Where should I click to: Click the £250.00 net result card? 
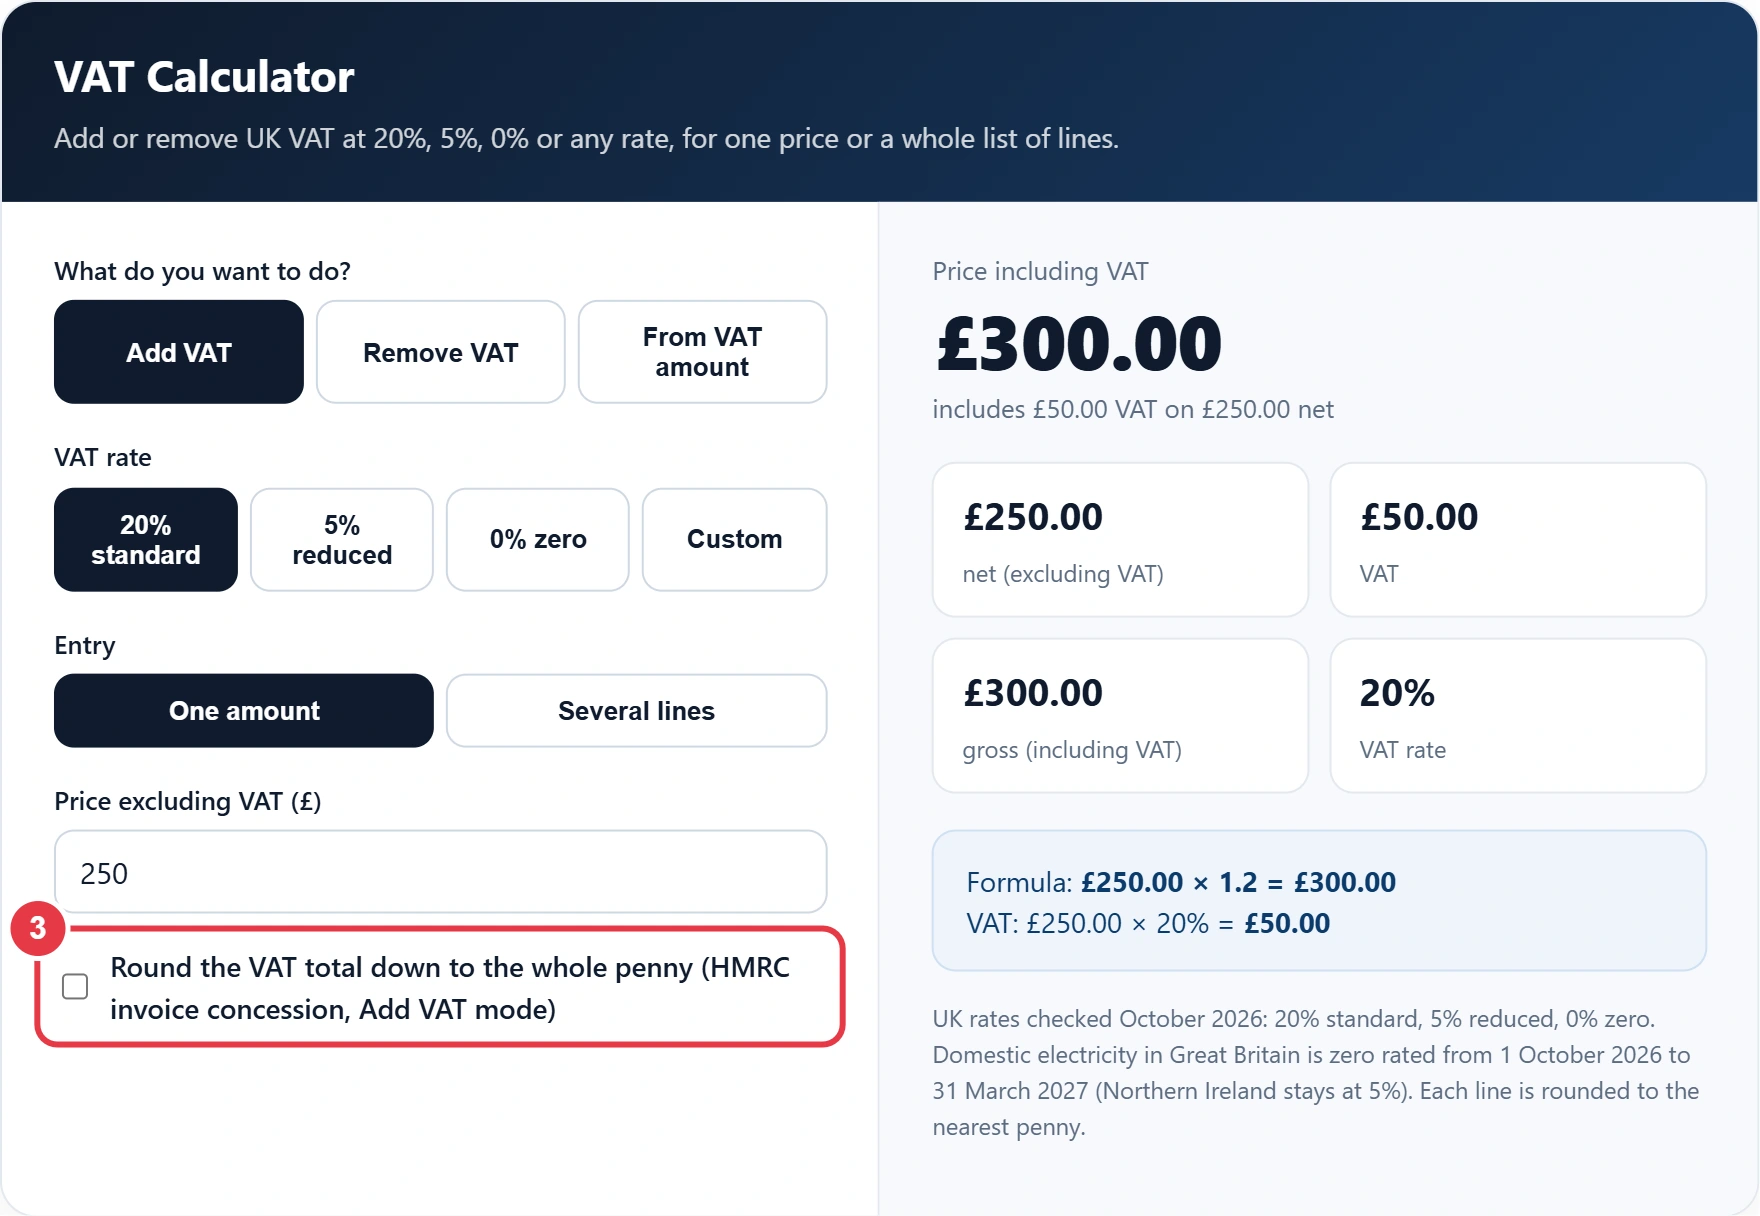click(x=1120, y=540)
